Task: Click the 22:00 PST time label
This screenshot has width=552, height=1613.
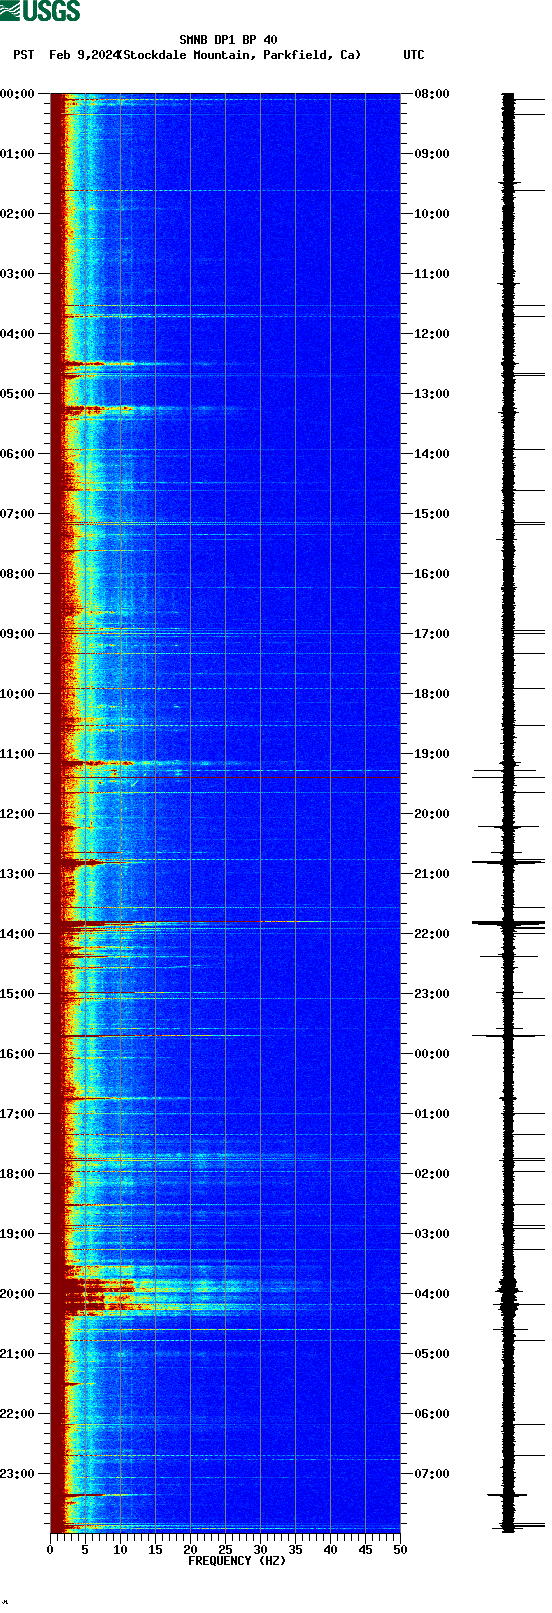Action: pyautogui.click(x=18, y=1414)
